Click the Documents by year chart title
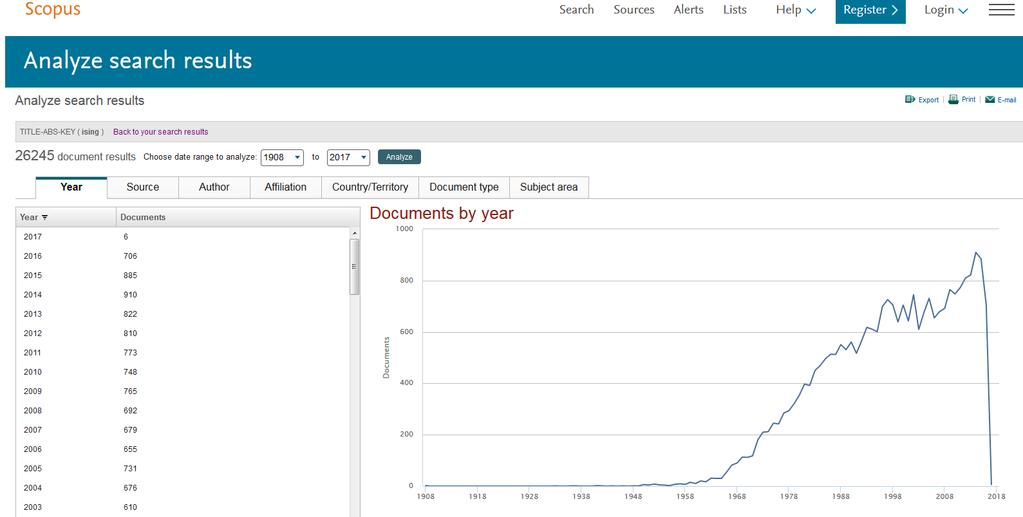 pos(442,213)
